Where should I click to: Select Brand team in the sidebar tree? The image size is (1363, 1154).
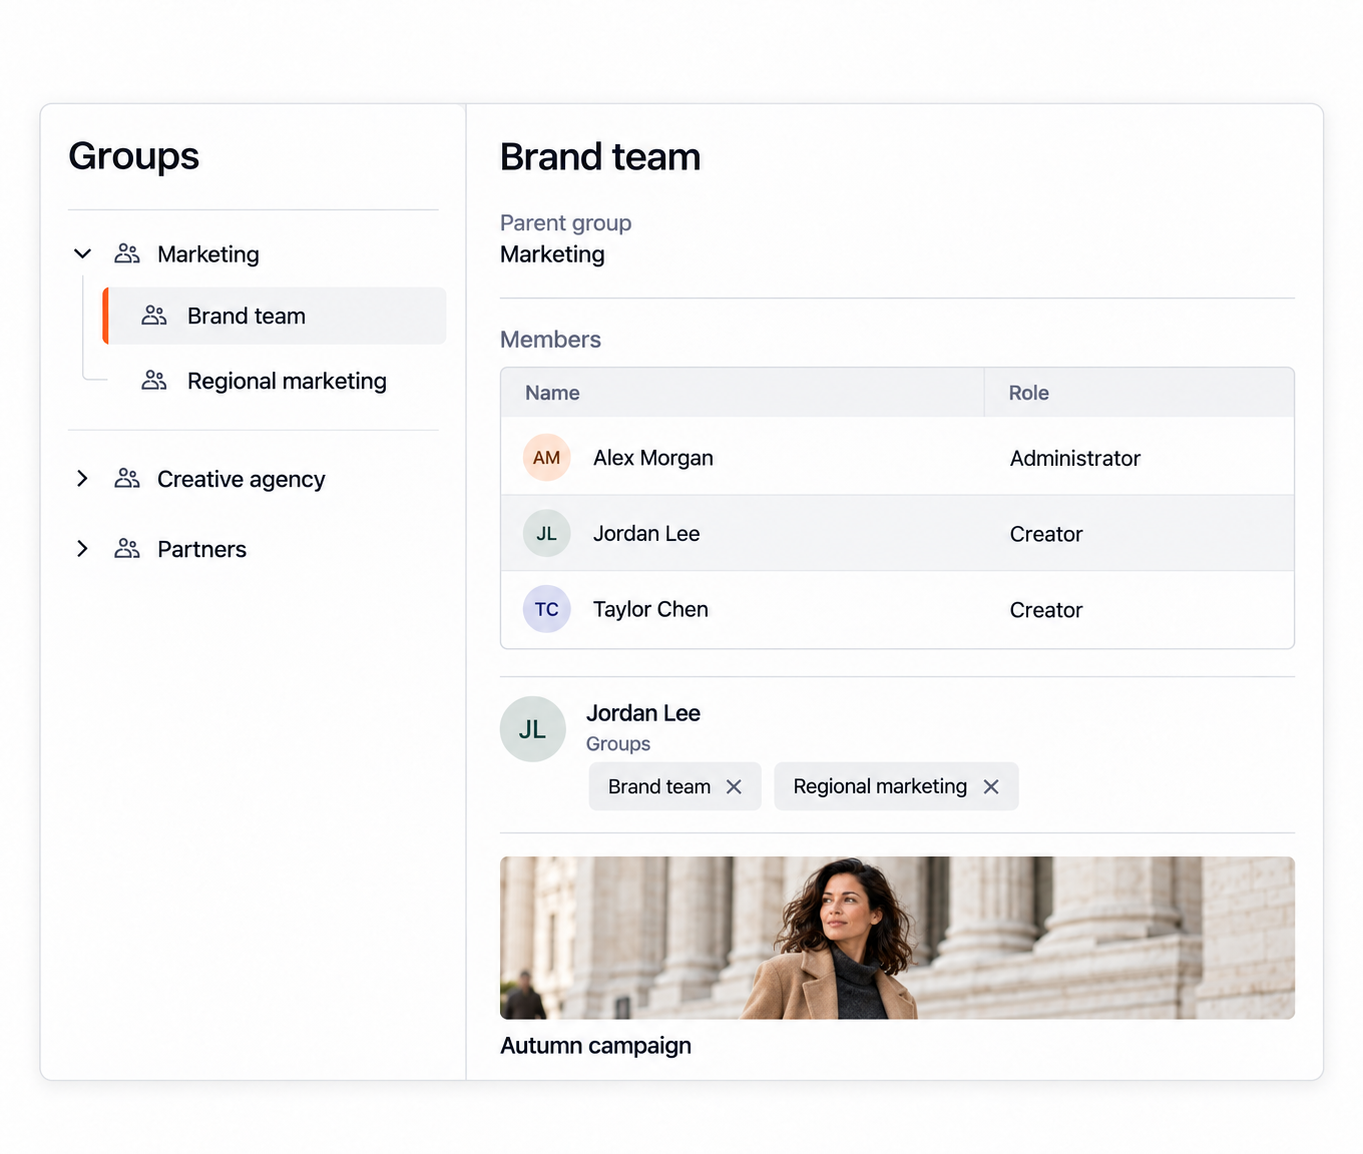coord(275,316)
